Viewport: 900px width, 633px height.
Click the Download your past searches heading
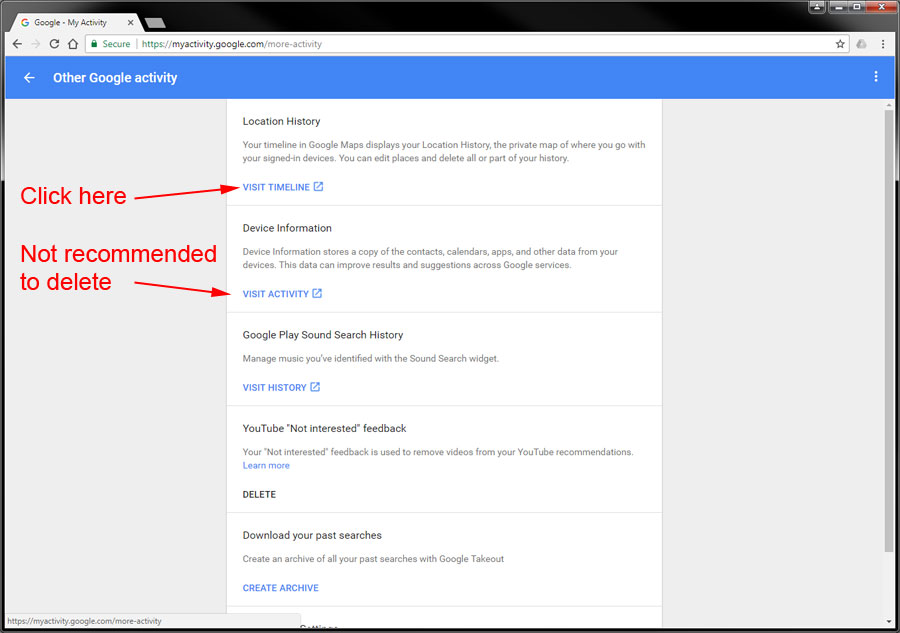pos(312,535)
